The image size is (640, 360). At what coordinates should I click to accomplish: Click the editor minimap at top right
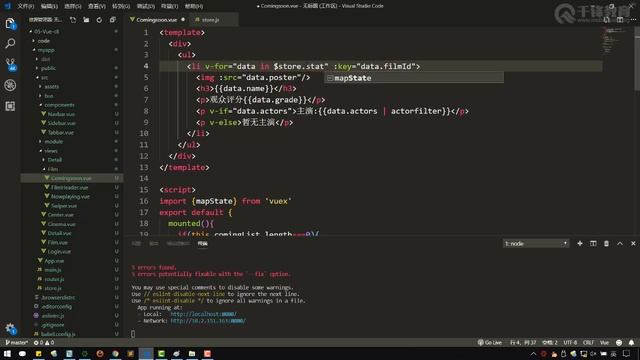[x=618, y=41]
